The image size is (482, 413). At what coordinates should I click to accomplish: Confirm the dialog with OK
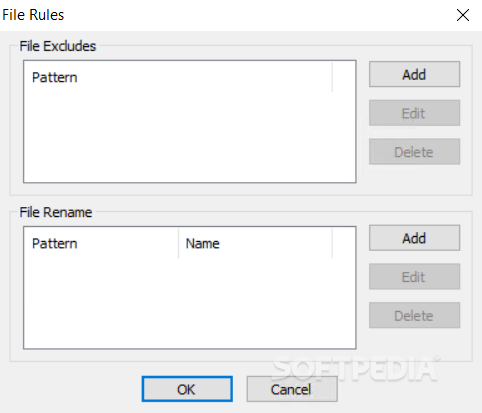click(187, 389)
